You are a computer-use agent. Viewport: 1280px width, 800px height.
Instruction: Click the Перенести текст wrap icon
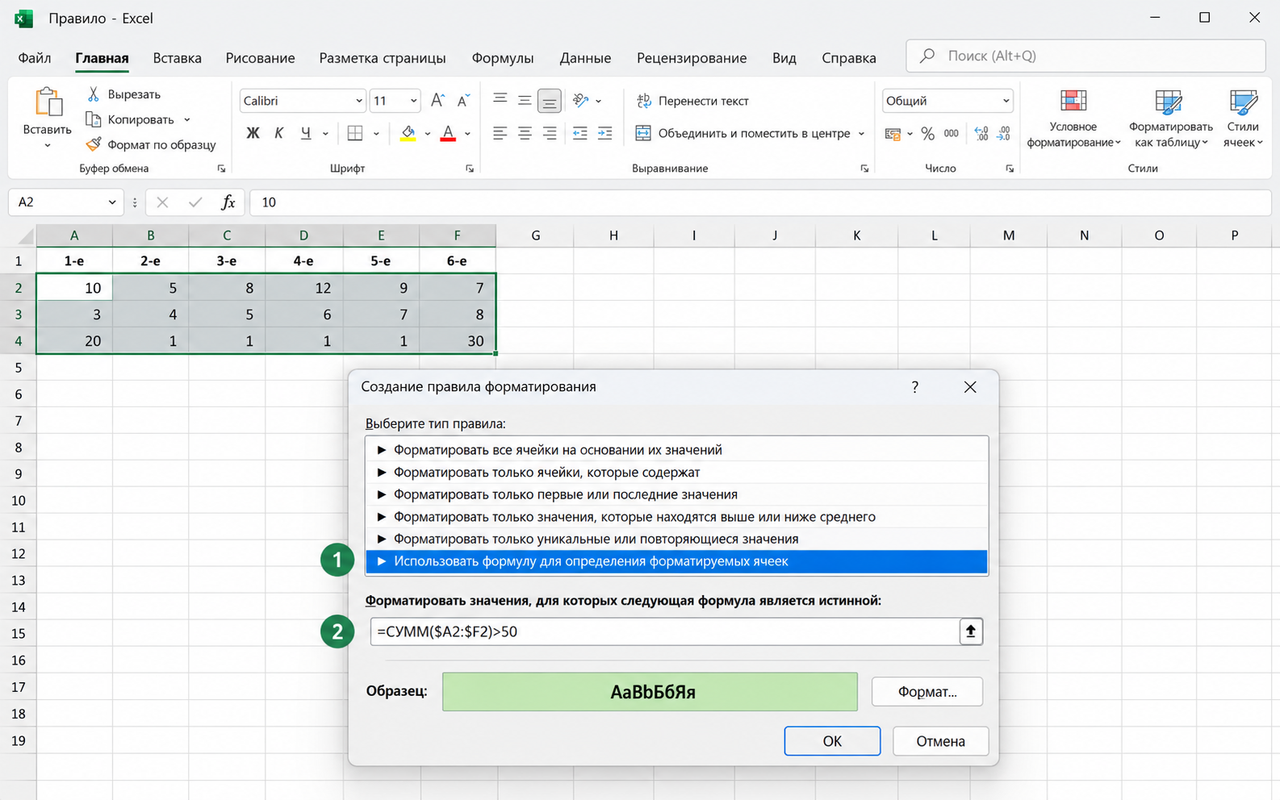coord(644,101)
